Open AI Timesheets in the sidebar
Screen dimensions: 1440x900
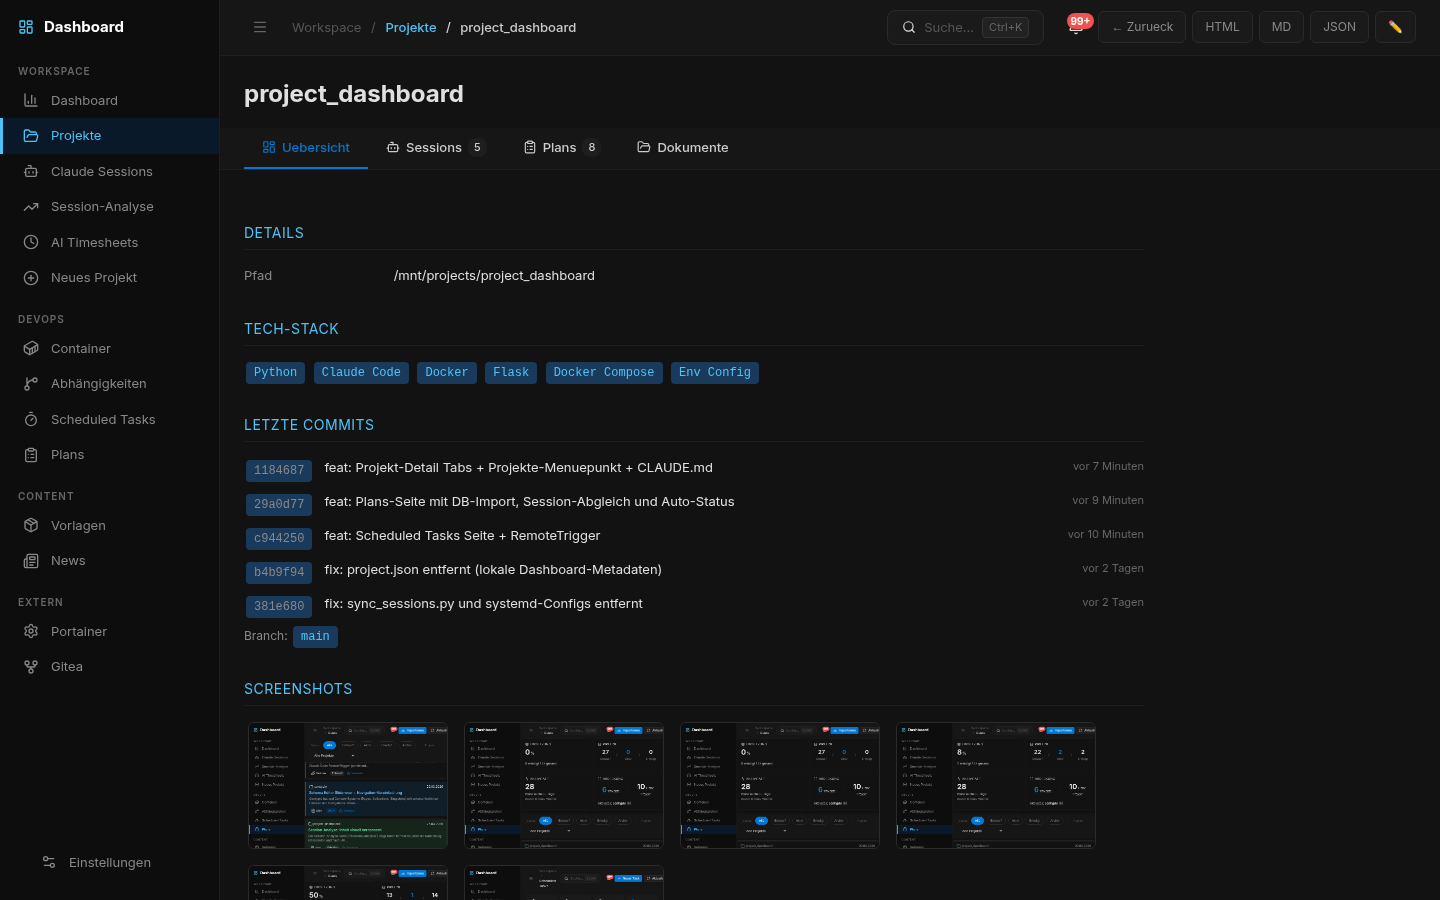coord(95,242)
